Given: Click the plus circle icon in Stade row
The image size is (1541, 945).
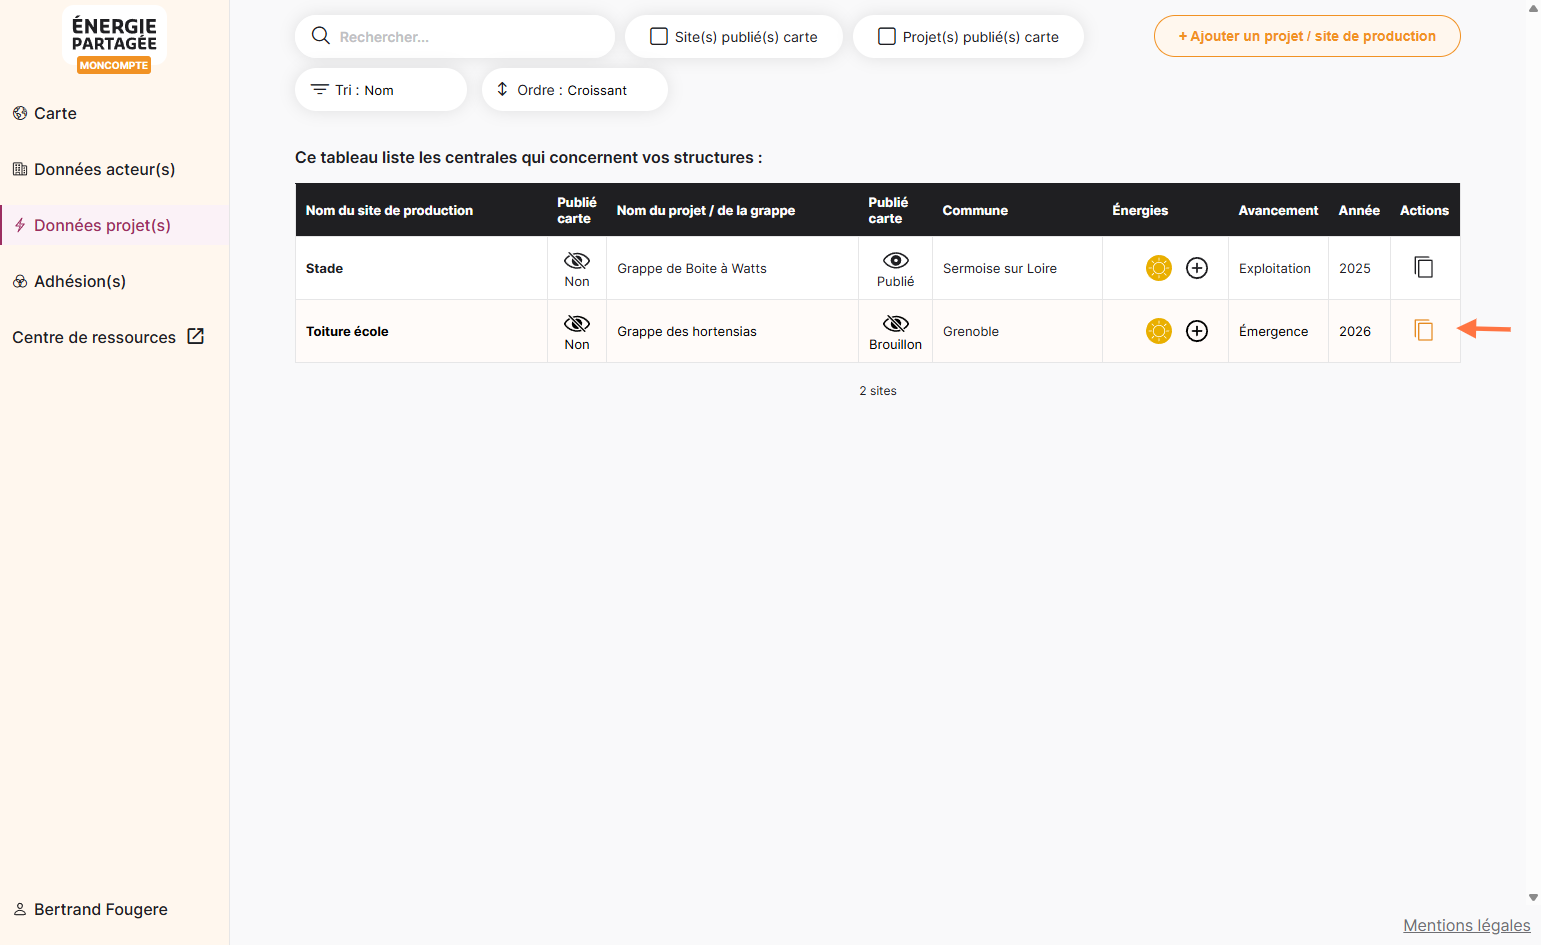Looking at the screenshot, I should tap(1197, 268).
